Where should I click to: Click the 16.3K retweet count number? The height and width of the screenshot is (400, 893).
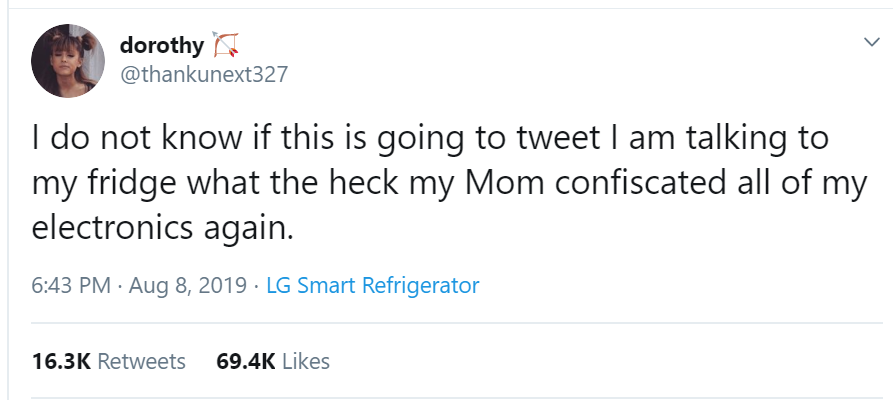pos(61,361)
